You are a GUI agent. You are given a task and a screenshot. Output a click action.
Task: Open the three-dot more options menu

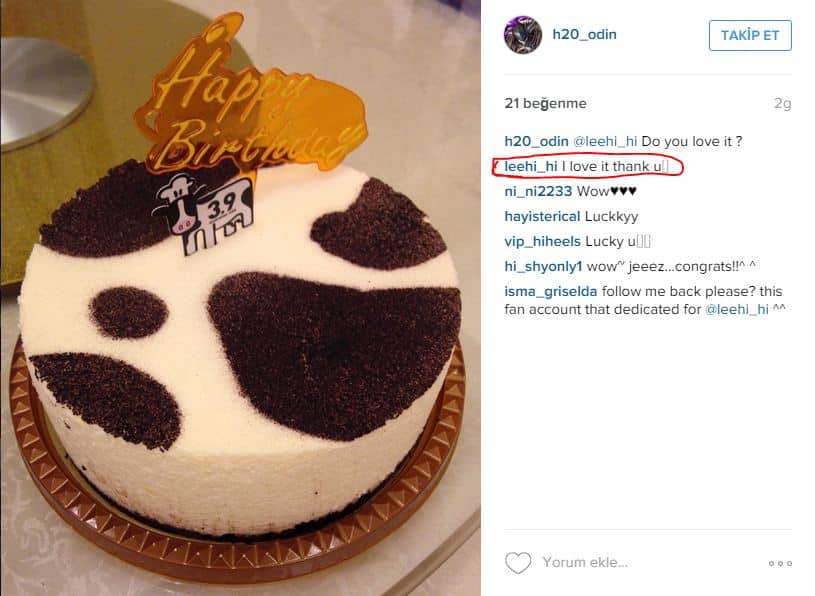pos(780,563)
